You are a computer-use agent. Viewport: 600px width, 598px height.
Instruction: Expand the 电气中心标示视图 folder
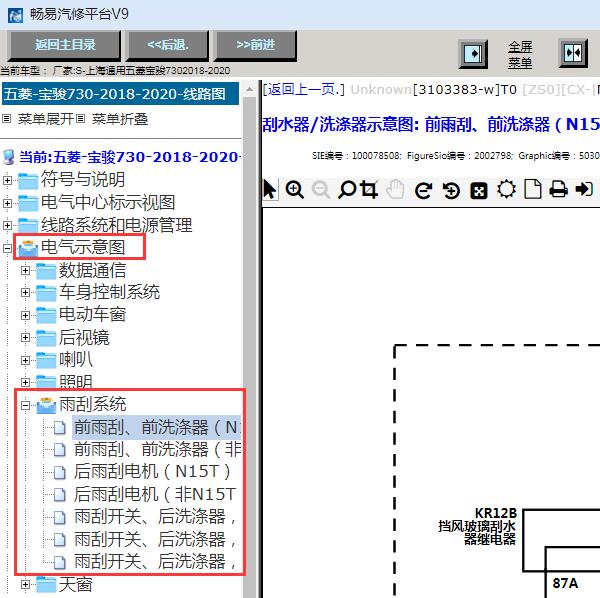click(7, 203)
